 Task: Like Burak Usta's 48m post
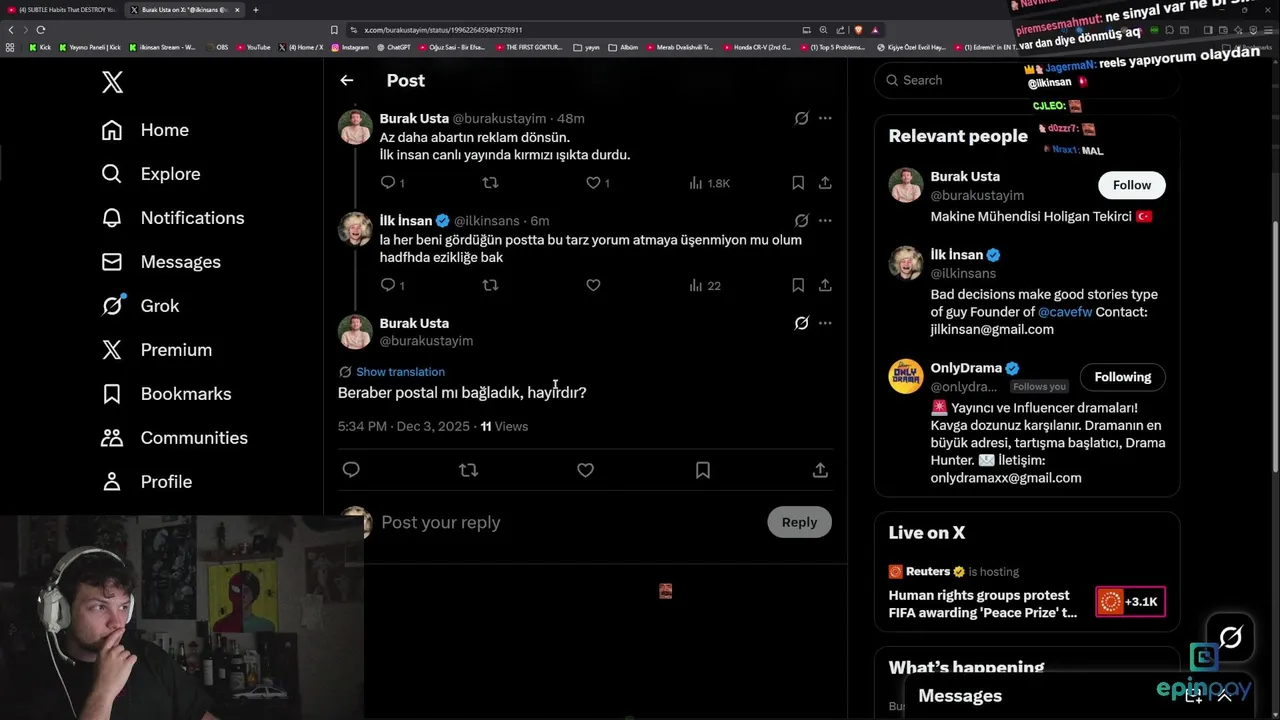pyautogui.click(x=593, y=183)
